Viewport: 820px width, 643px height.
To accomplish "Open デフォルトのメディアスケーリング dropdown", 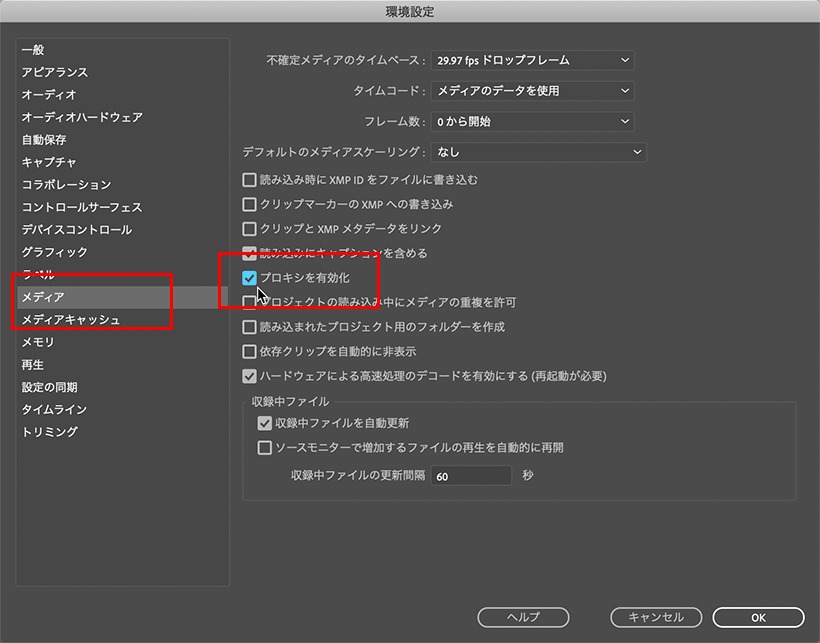I will coord(539,152).
